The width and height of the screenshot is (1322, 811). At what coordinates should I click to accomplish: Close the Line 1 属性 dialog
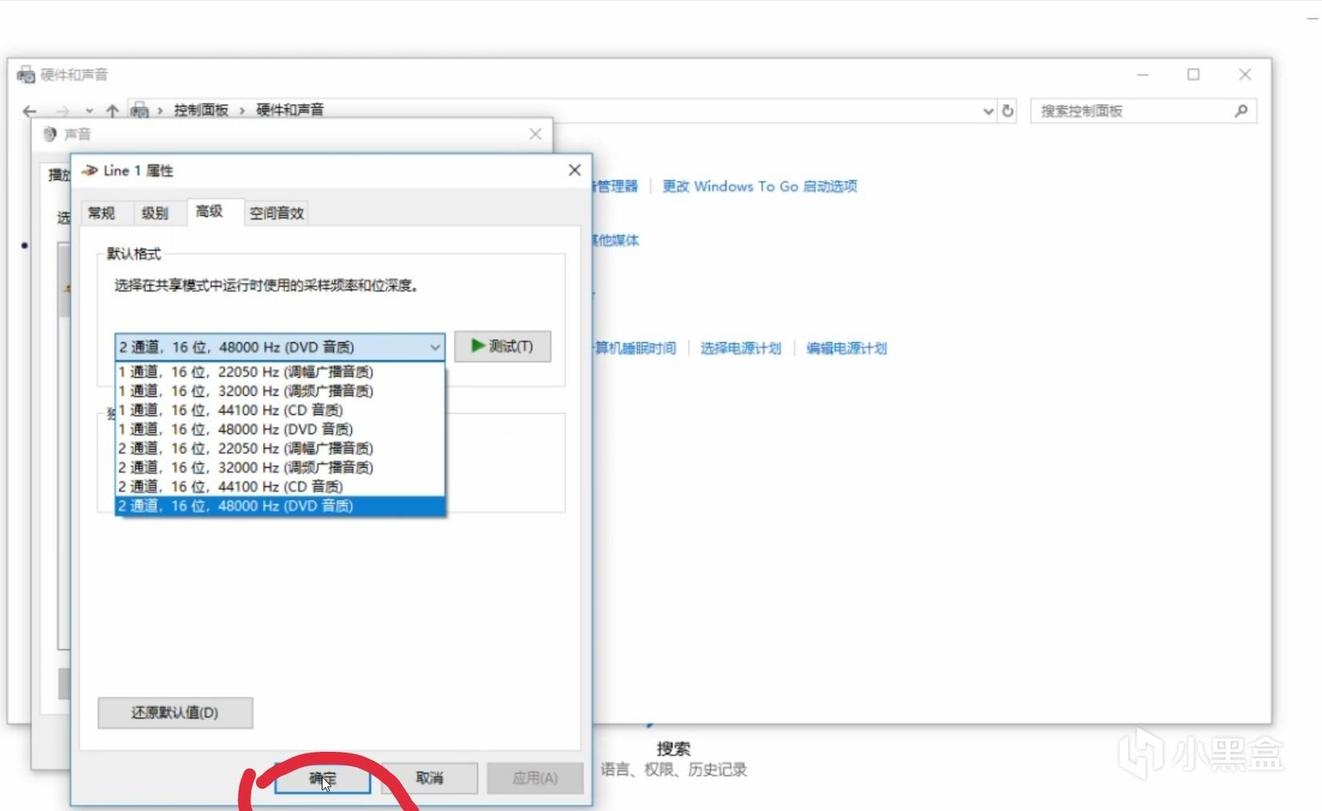click(574, 170)
